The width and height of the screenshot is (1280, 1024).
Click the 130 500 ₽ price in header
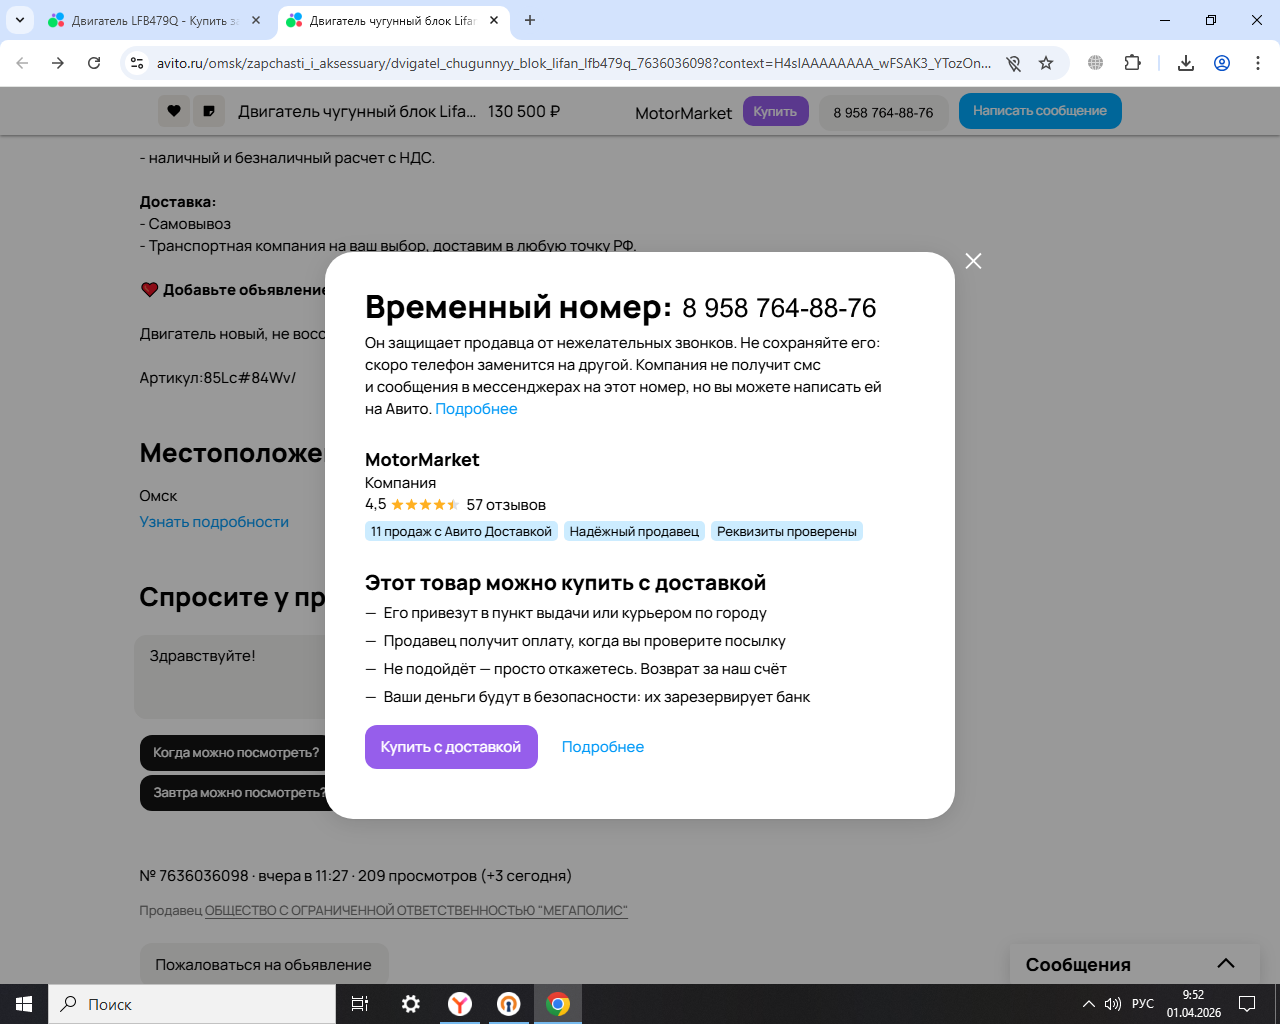click(x=524, y=112)
